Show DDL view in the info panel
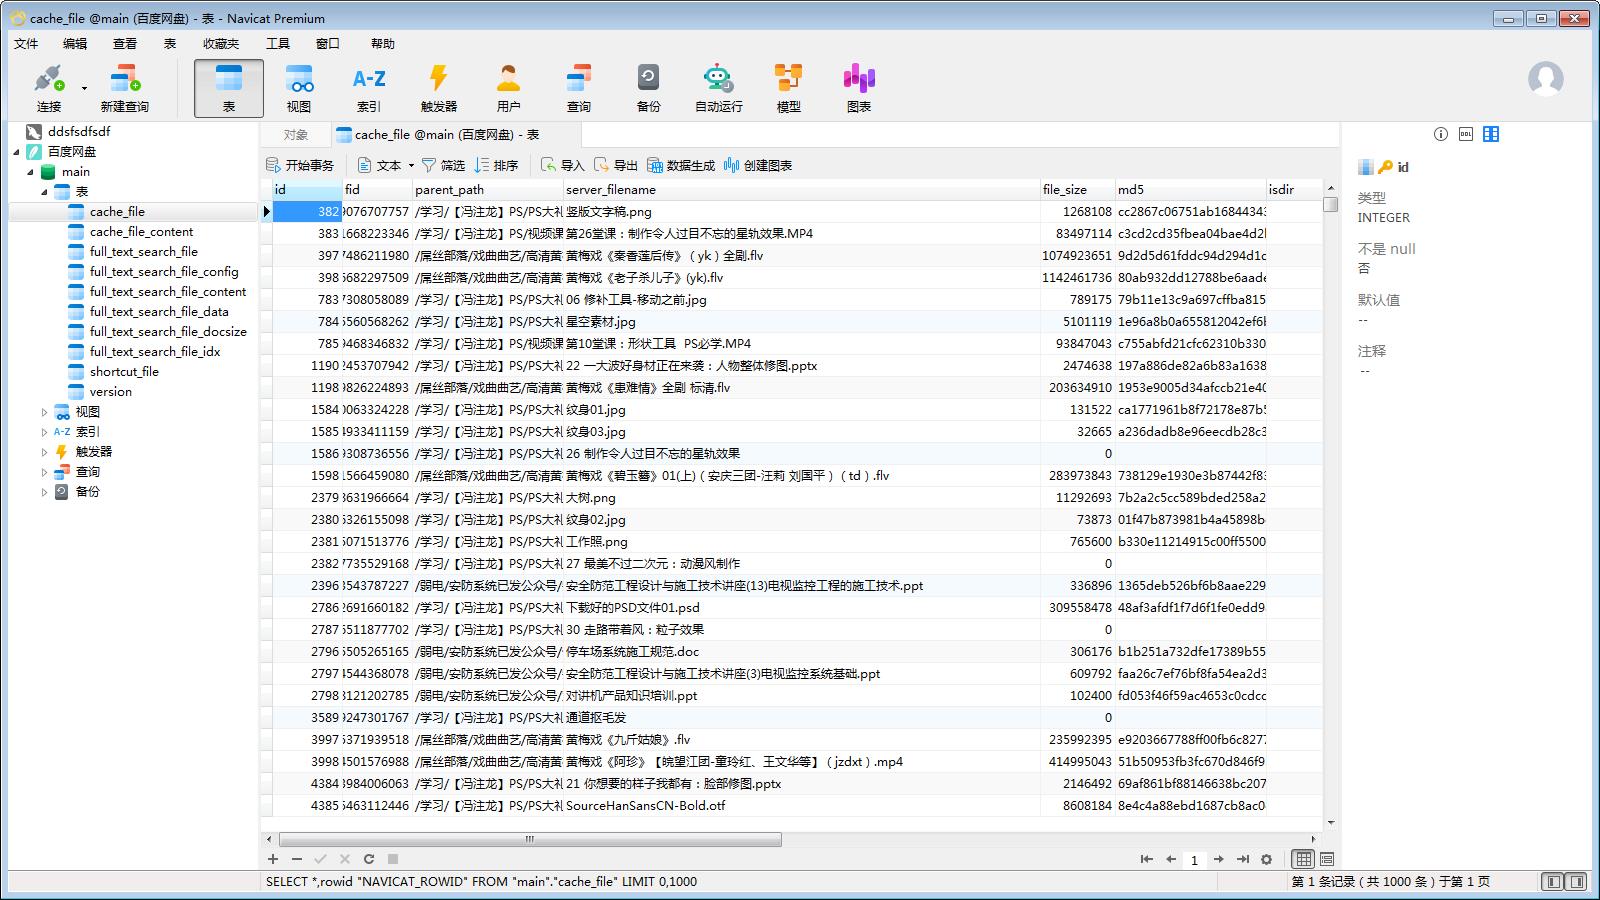 click(x=1466, y=134)
